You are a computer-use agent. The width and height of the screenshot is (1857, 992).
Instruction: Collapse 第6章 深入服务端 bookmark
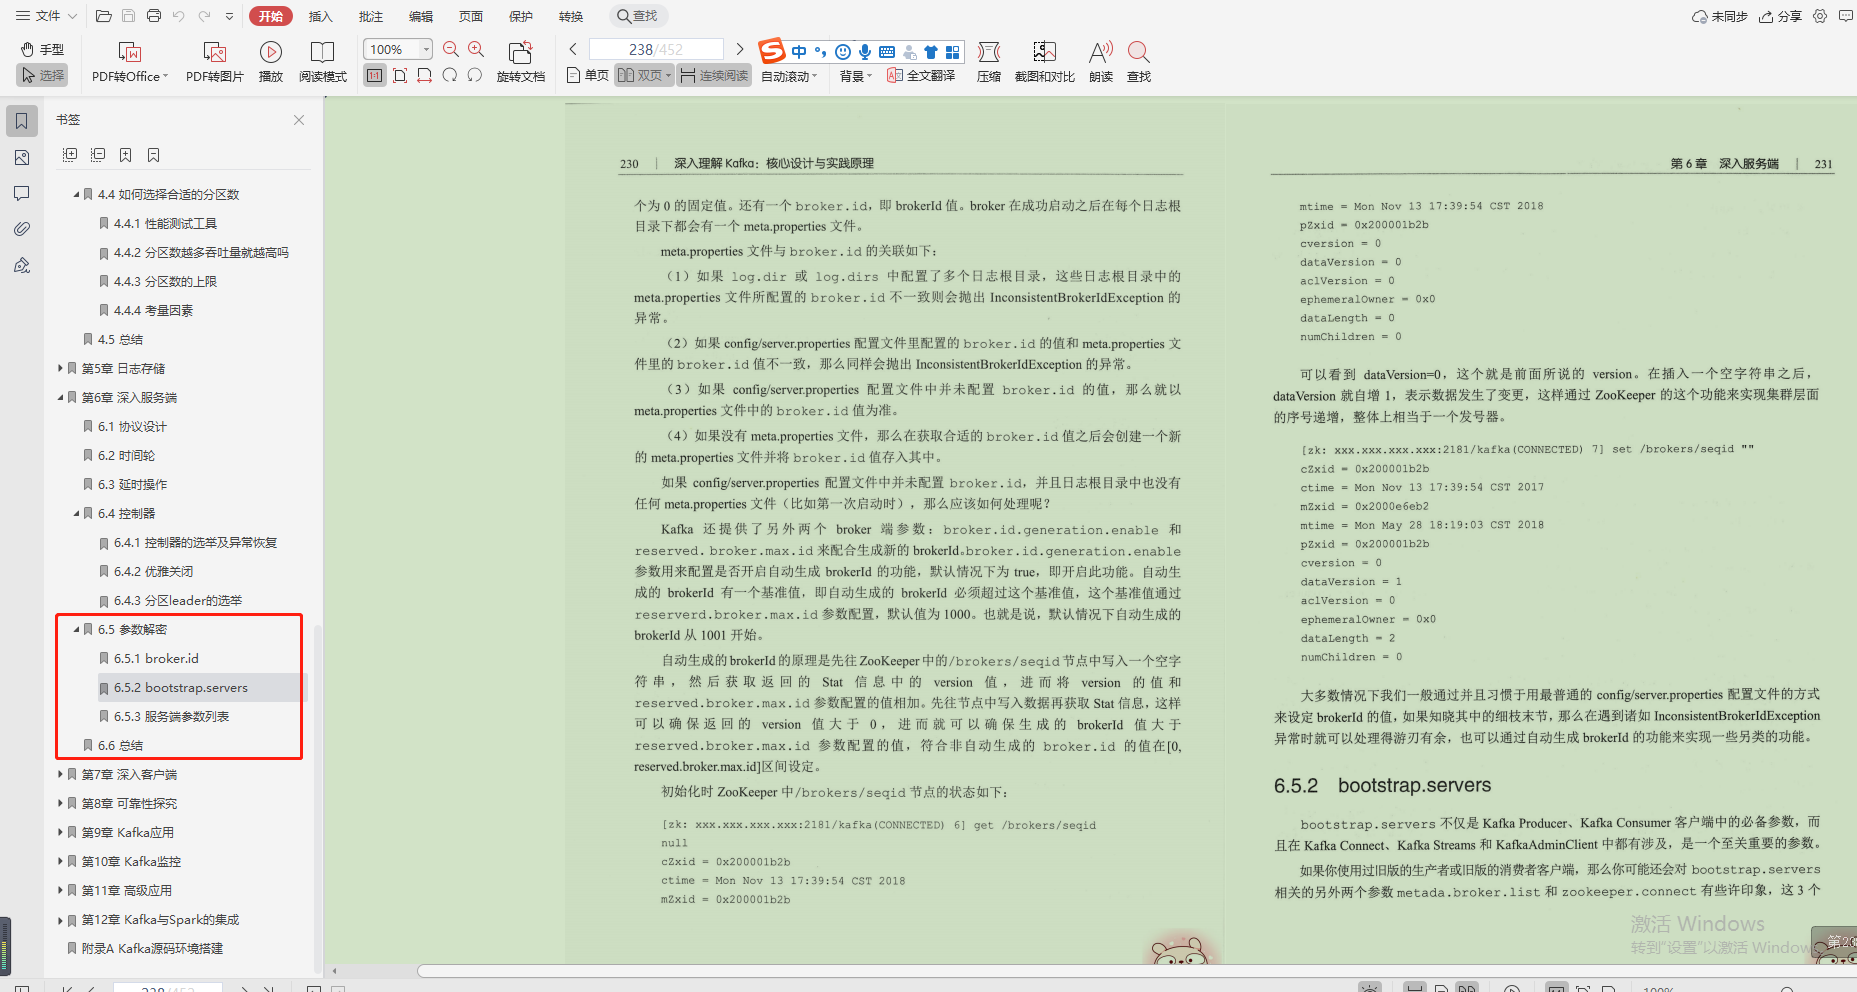tap(60, 397)
